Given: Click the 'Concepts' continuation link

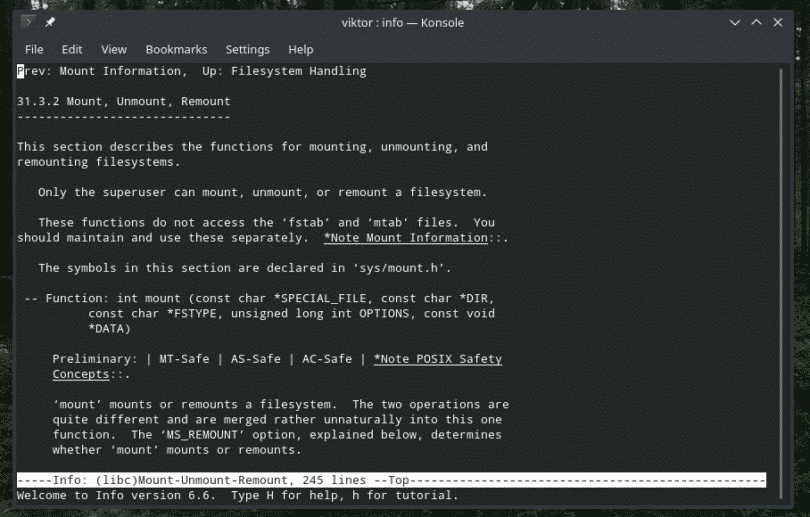Looking at the screenshot, I should pyautogui.click(x=81, y=374).
